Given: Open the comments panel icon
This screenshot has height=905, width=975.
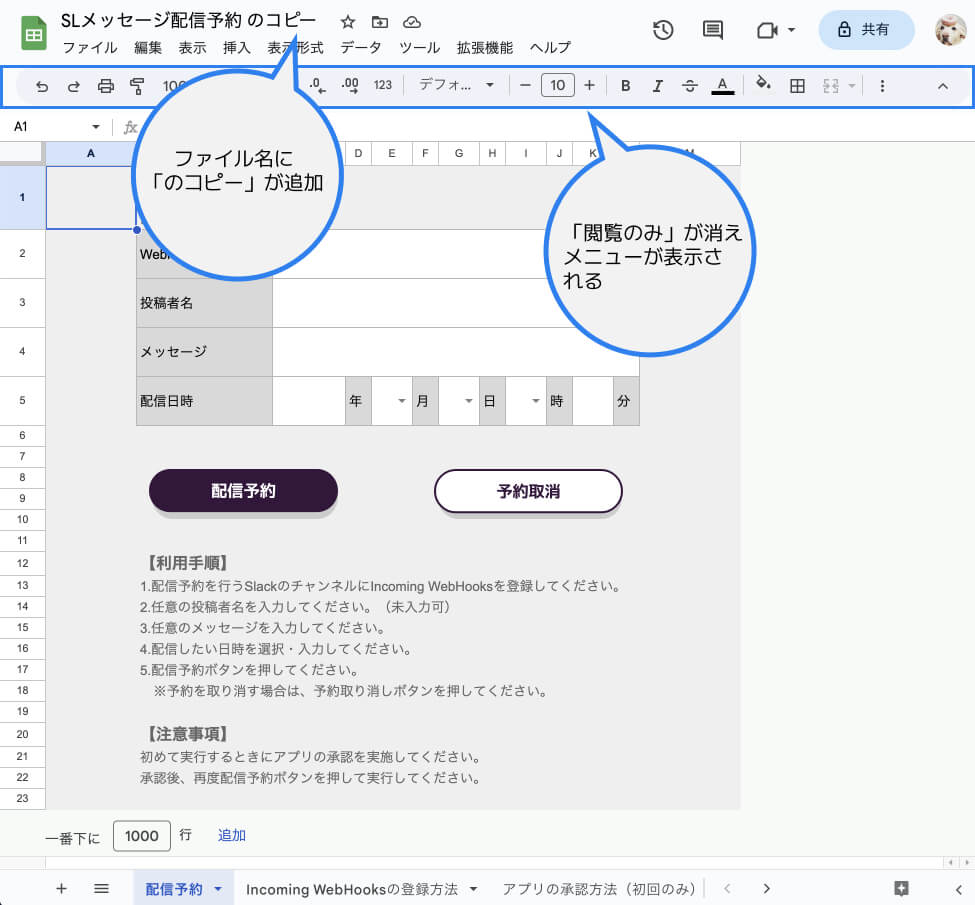Looking at the screenshot, I should pyautogui.click(x=713, y=30).
